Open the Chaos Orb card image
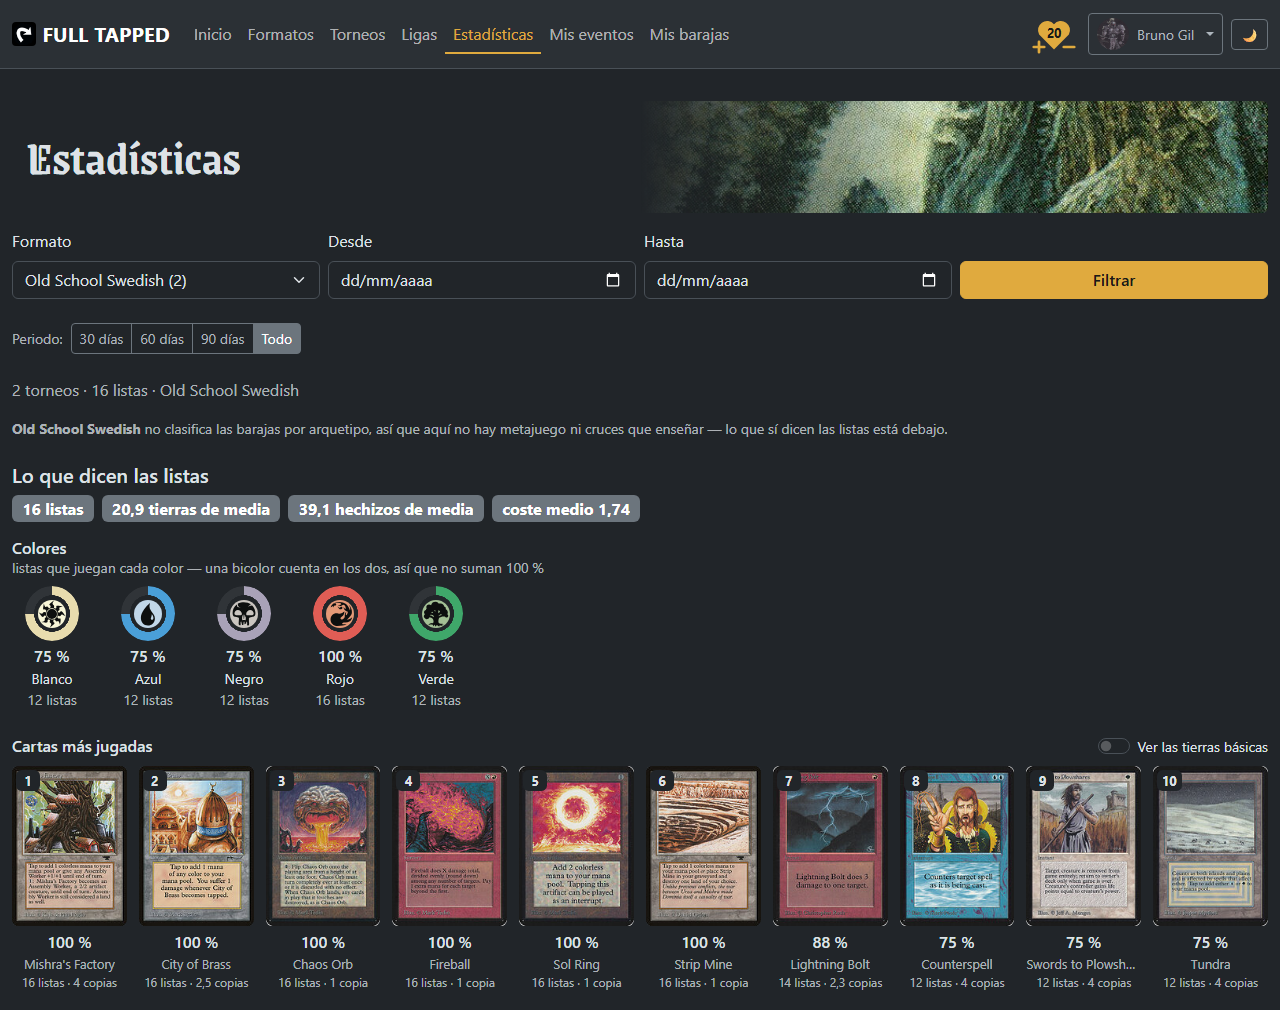This screenshot has width=1280, height=1010. pyautogui.click(x=323, y=846)
